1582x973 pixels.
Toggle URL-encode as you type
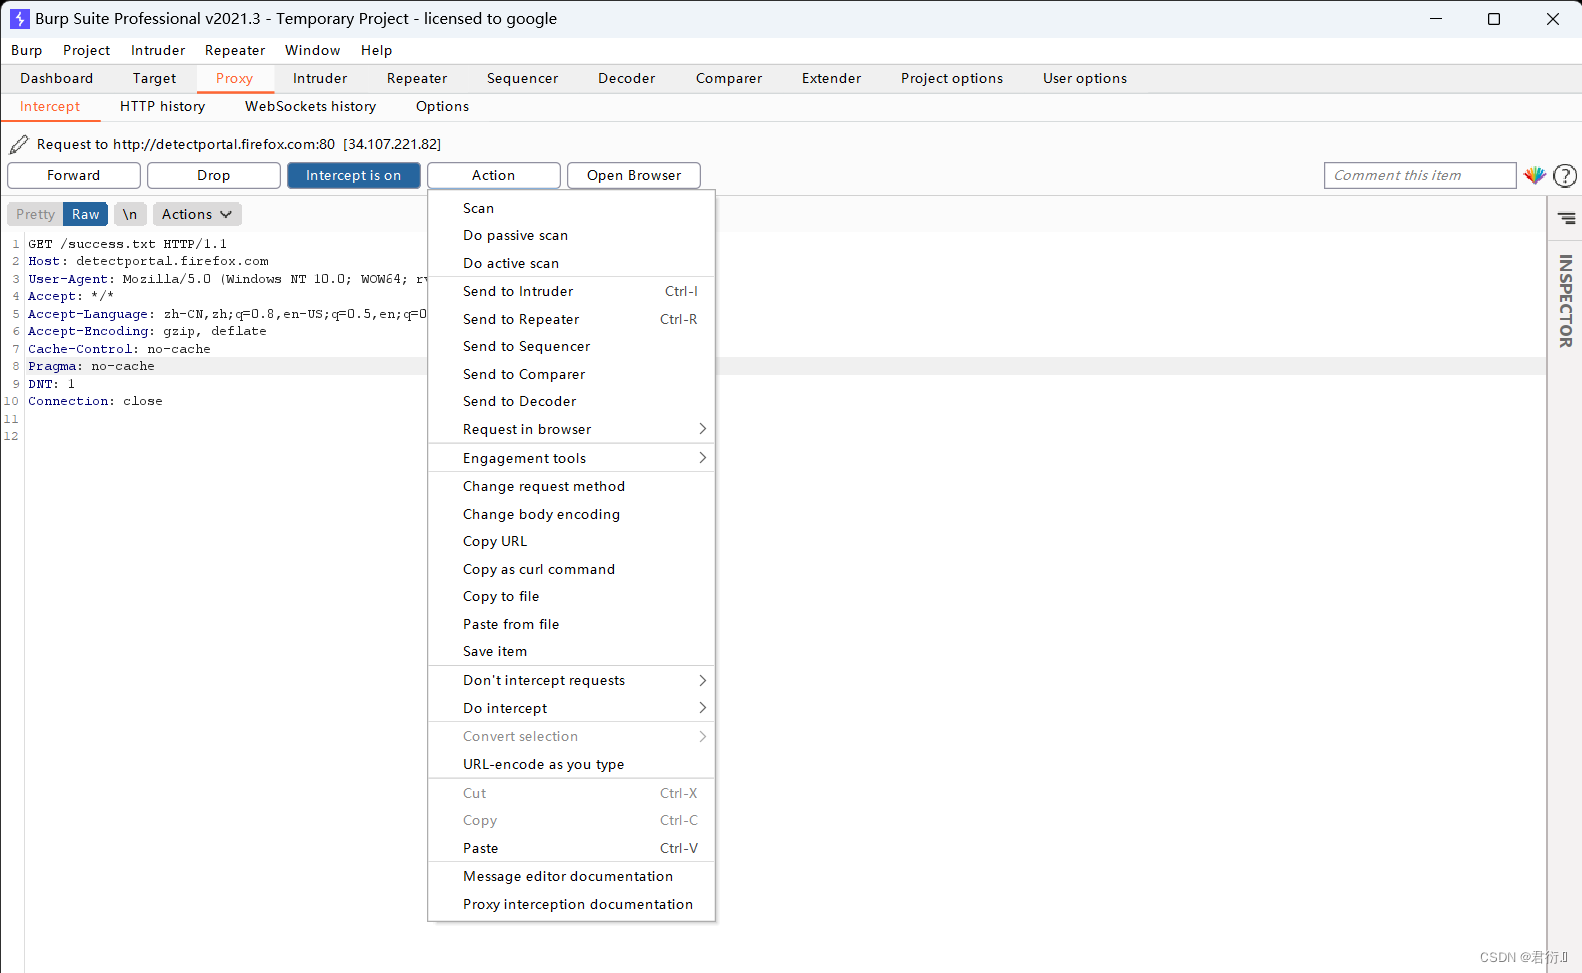tap(571, 764)
